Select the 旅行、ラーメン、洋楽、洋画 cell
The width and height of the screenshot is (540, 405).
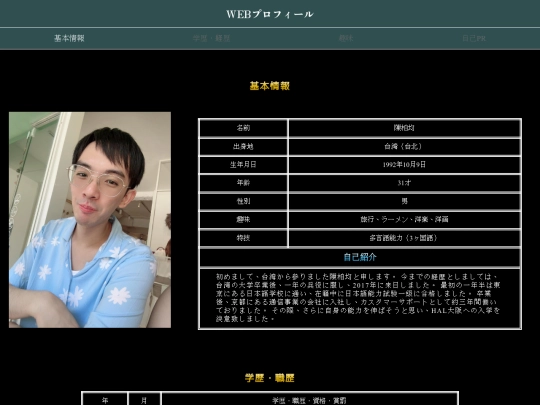404,219
